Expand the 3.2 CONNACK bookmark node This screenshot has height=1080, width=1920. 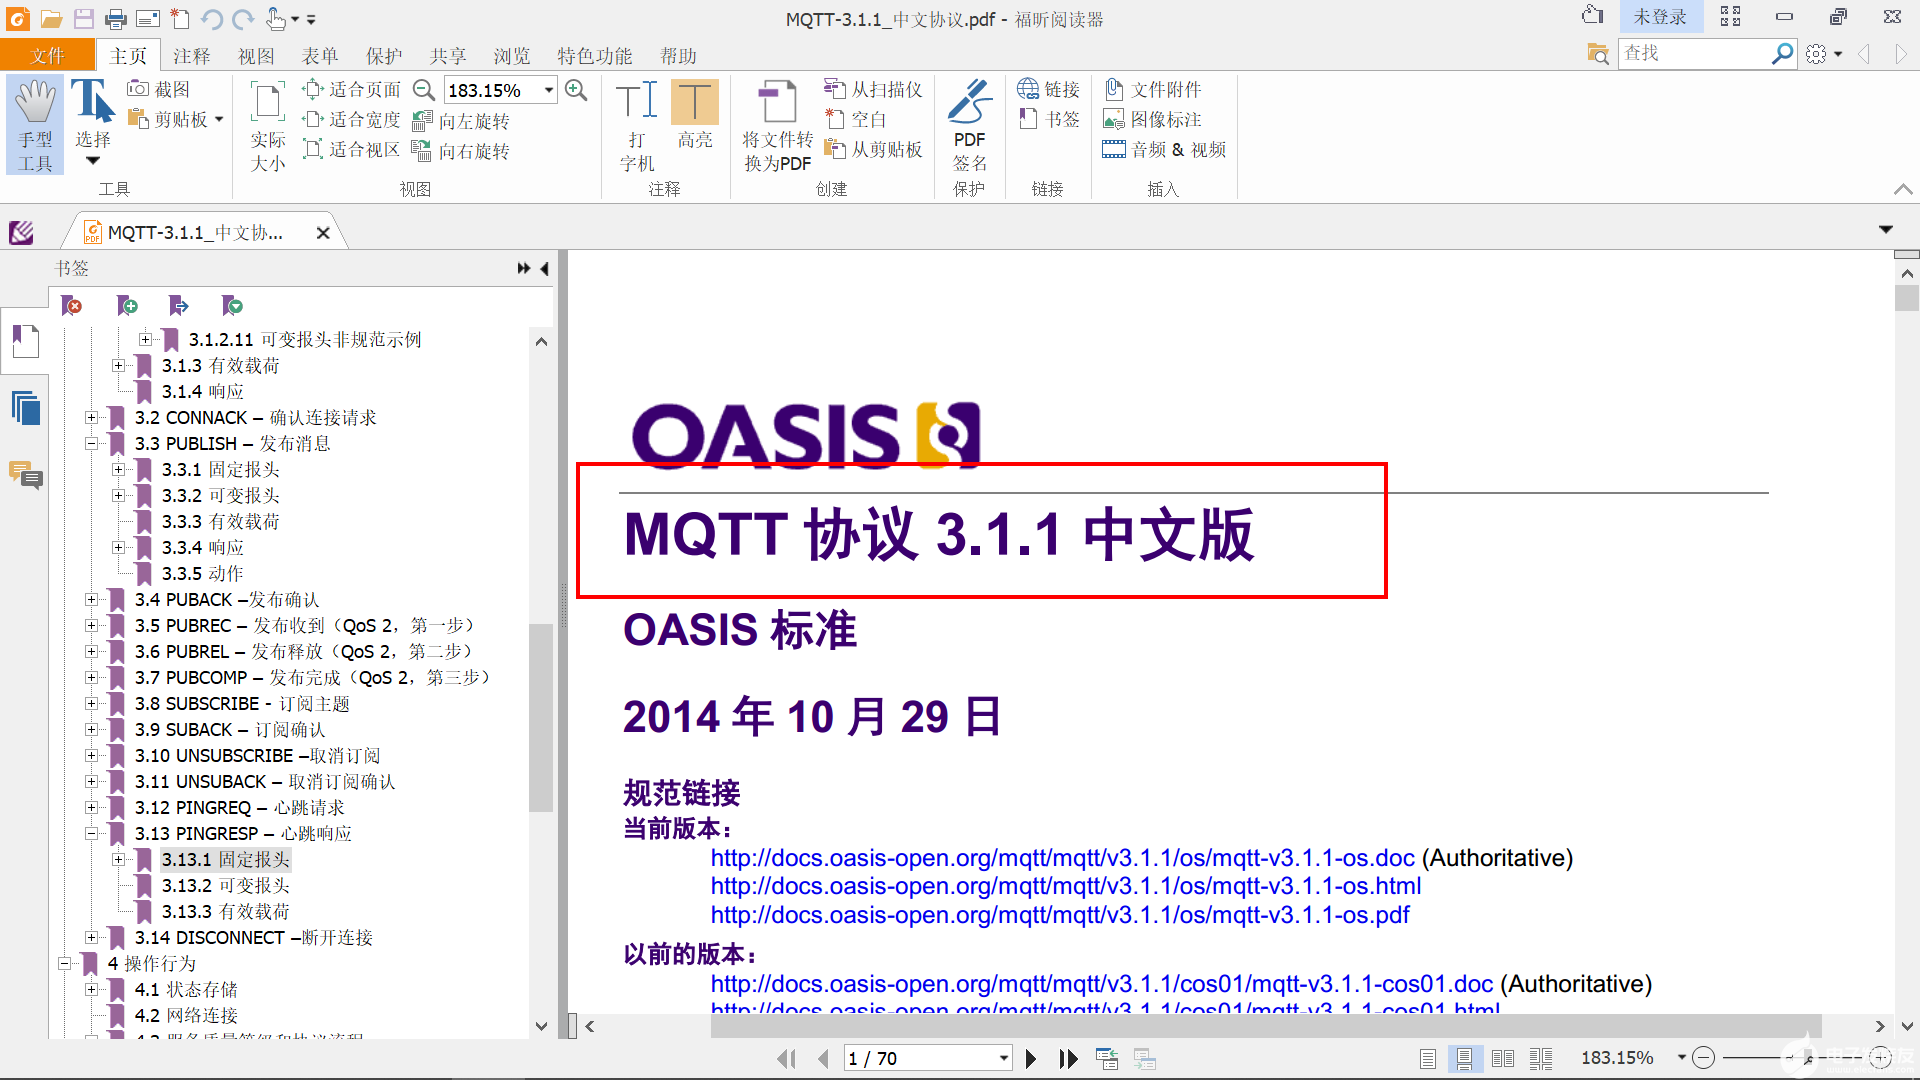pos(91,418)
